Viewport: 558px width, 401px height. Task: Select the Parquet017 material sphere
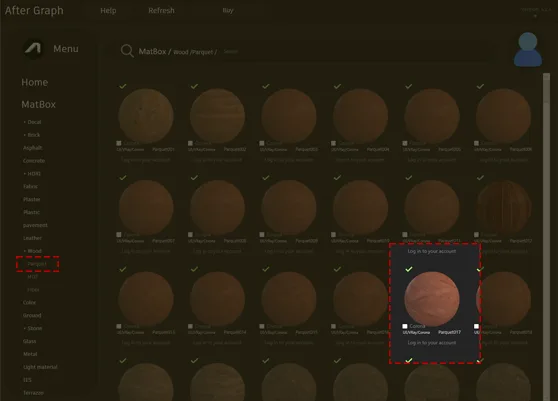(432, 299)
